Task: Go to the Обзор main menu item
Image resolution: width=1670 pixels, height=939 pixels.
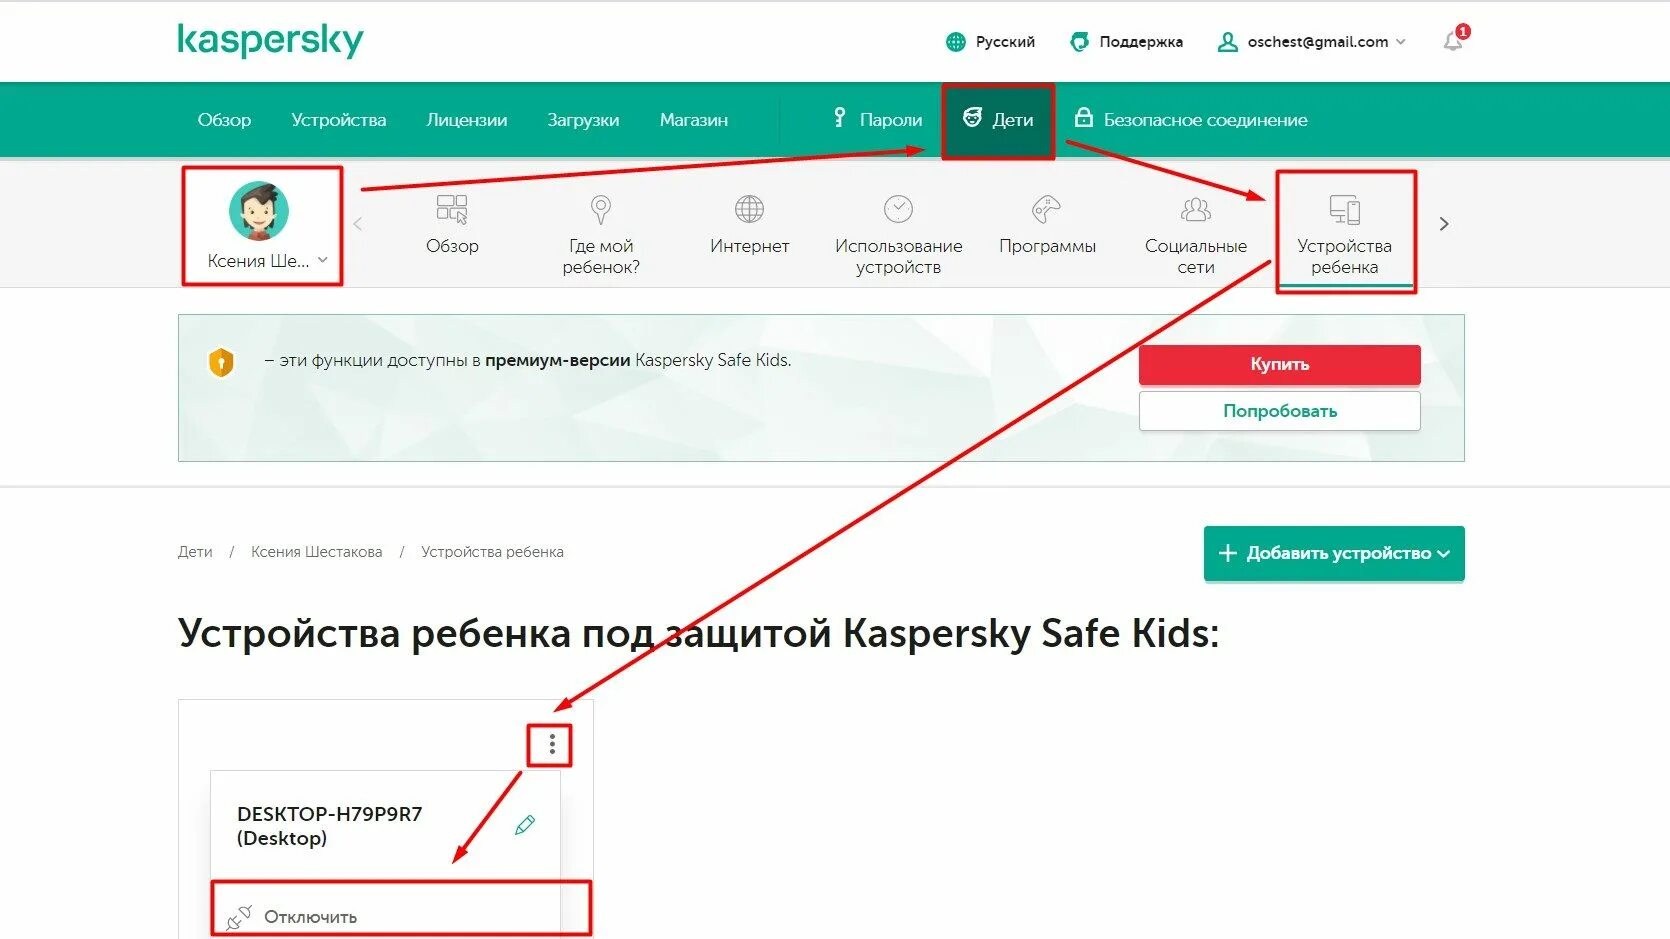Action: click(224, 120)
